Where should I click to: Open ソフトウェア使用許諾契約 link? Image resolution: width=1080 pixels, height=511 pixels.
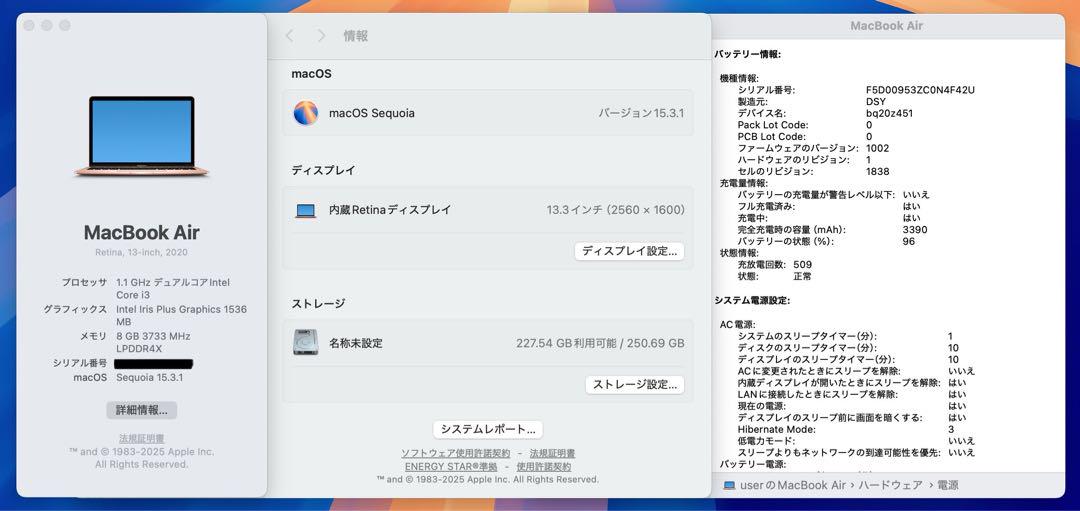[456, 453]
